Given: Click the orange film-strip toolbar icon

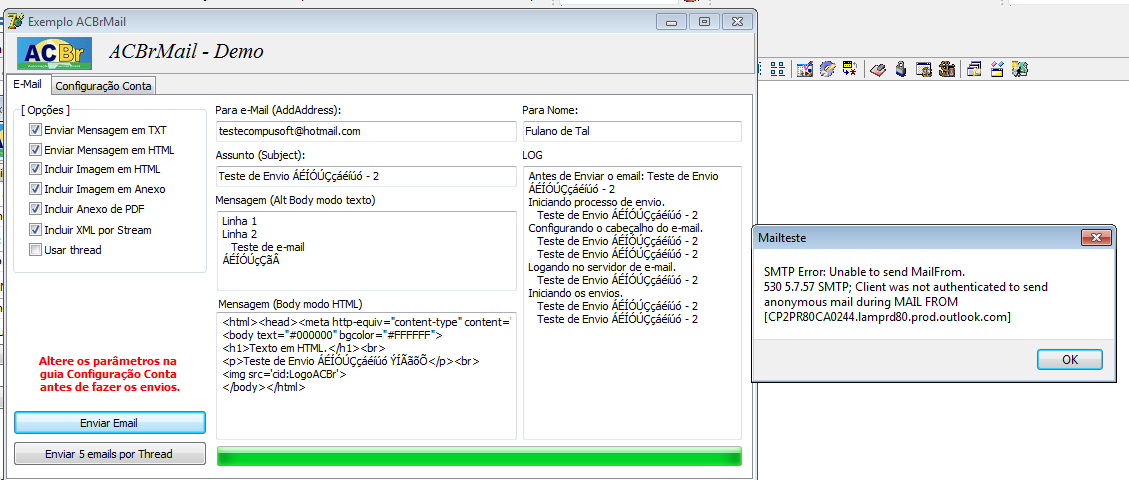Looking at the screenshot, I should pyautogui.click(x=947, y=69).
